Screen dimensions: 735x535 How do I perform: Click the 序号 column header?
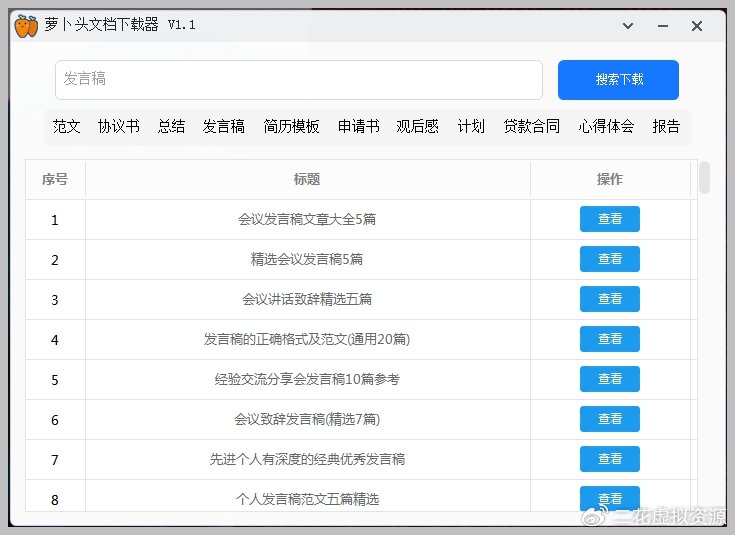tap(55, 180)
